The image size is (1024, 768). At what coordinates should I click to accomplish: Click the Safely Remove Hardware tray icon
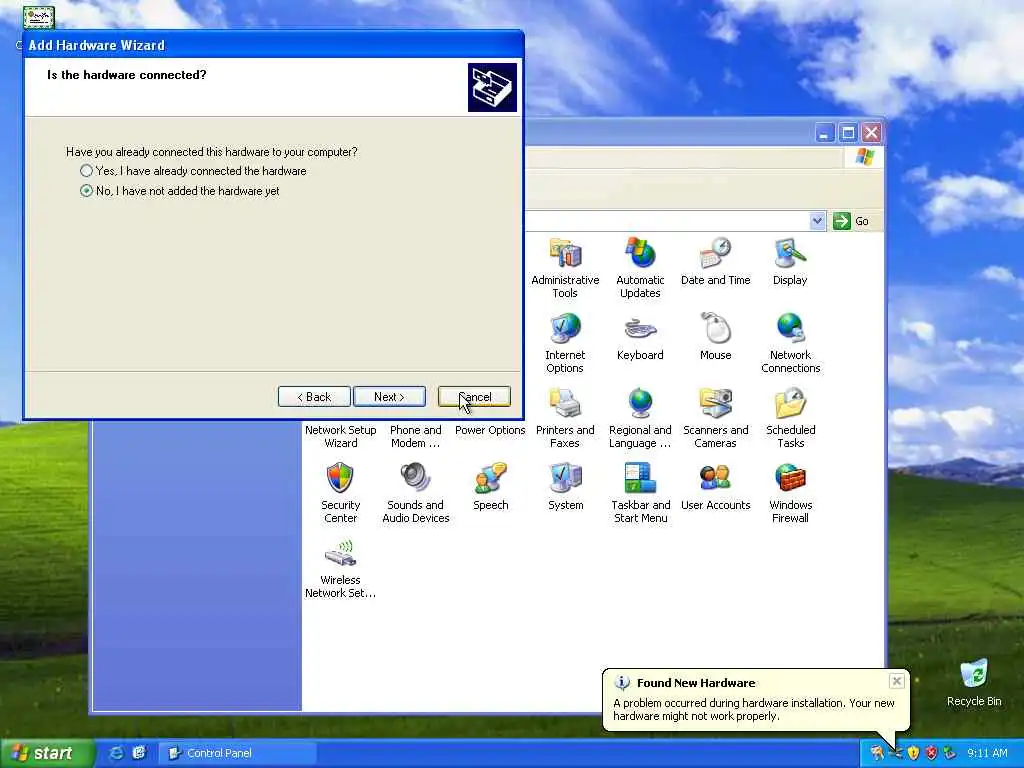tap(950, 753)
